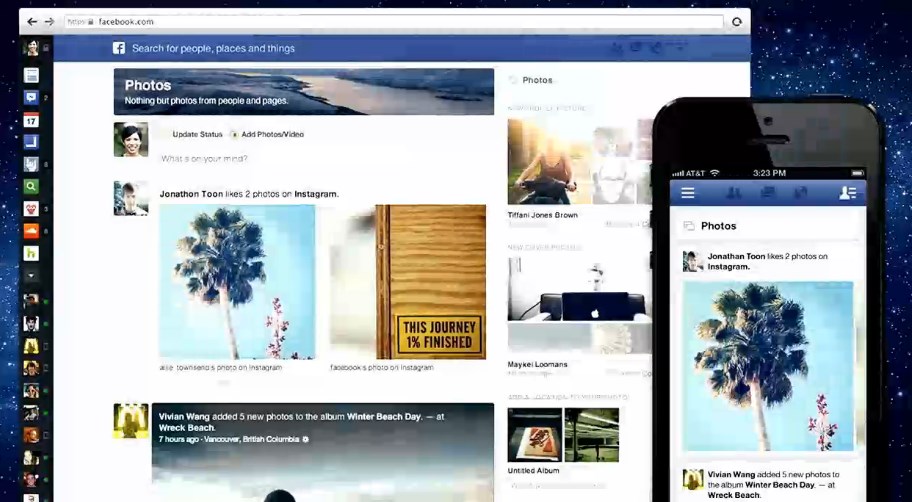Open the first Untitled Album thumbnail
Image resolution: width=912 pixels, height=502 pixels.
535,435
